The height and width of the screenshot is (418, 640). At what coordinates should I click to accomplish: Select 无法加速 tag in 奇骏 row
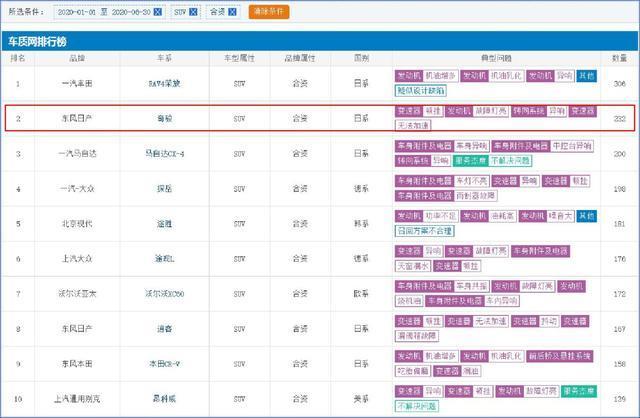click(x=413, y=126)
